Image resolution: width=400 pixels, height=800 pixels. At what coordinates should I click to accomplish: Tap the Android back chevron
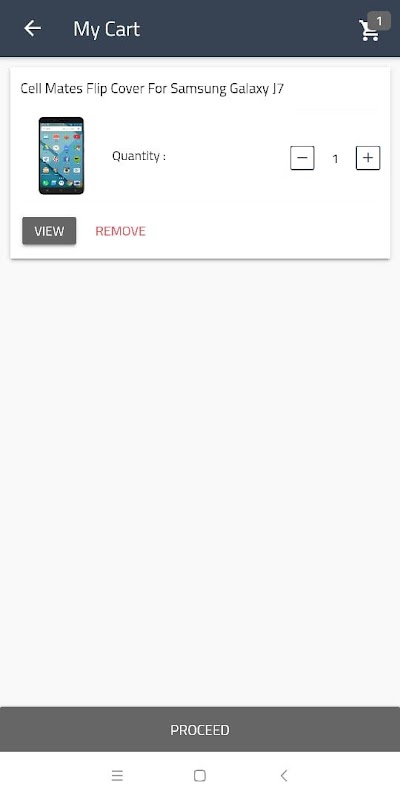coord(284,776)
